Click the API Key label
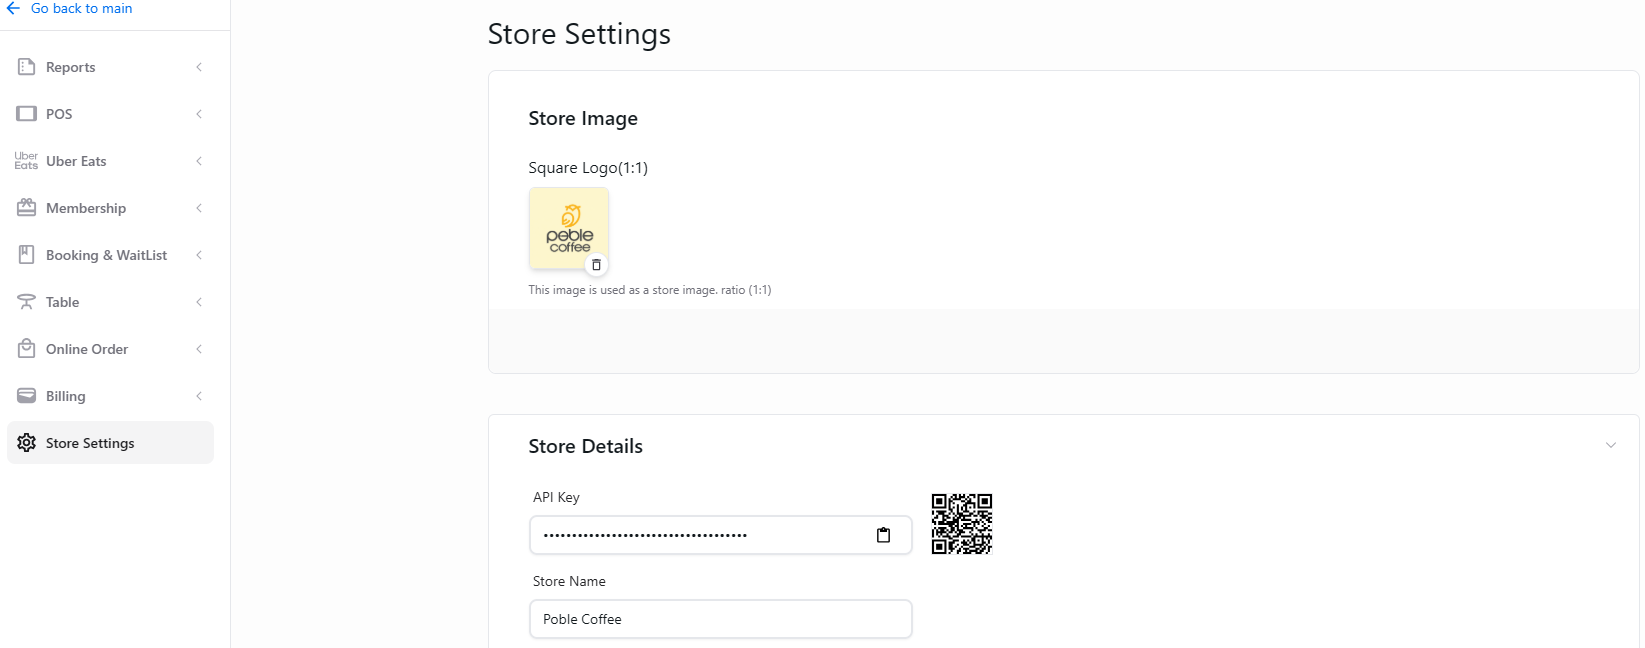Viewport: 1645px width, 648px height. 556,497
